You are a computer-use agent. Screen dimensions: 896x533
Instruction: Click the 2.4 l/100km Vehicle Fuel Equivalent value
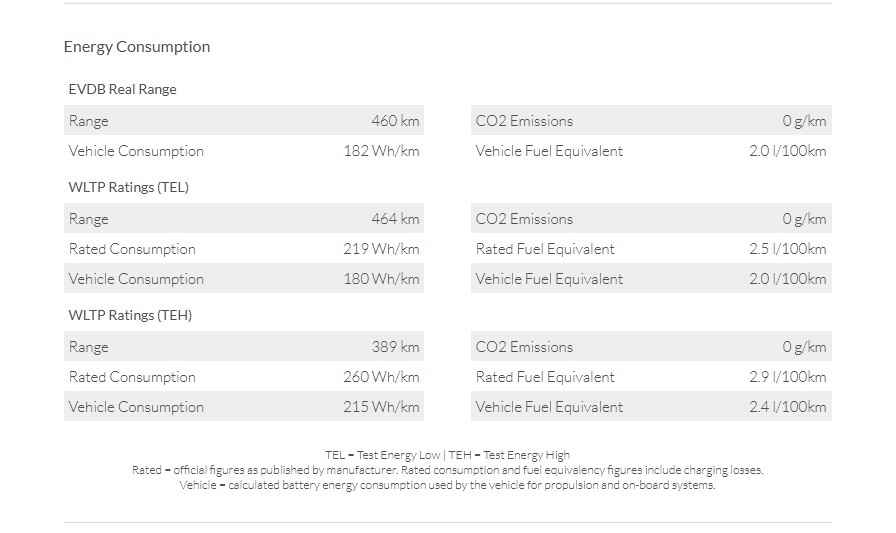[x=787, y=407]
